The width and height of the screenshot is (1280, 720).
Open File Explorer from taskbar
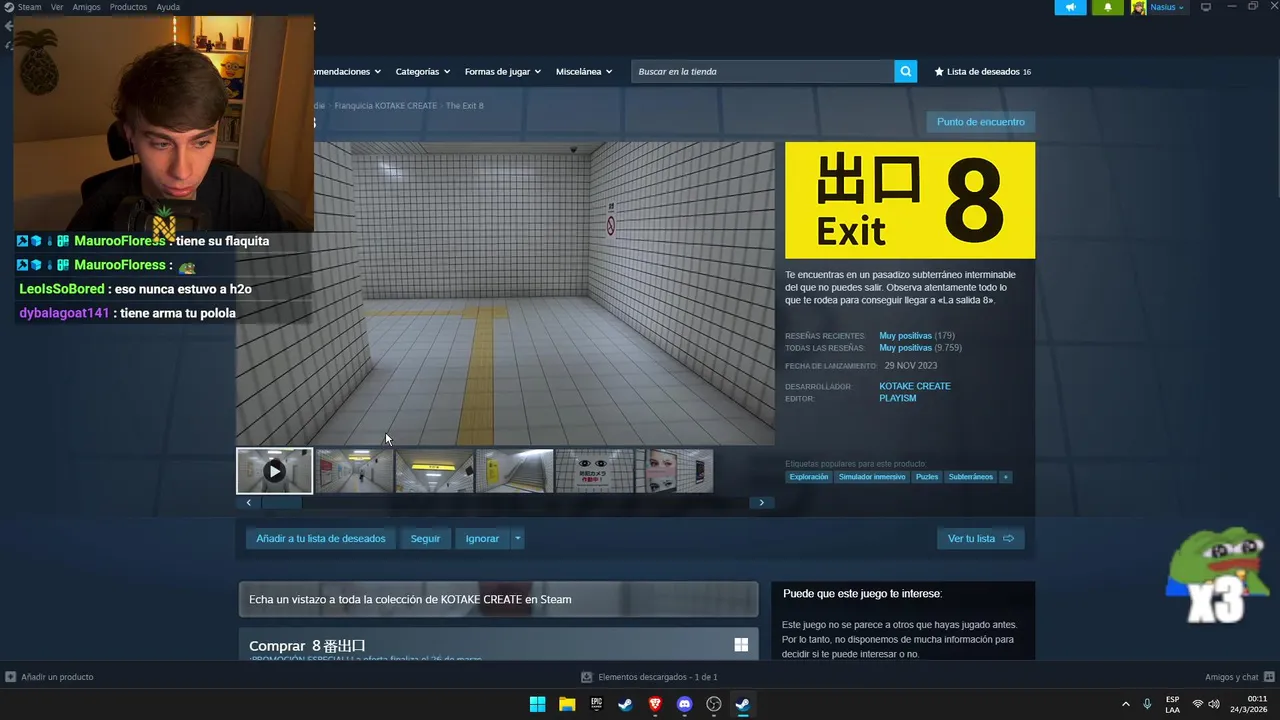click(x=567, y=704)
